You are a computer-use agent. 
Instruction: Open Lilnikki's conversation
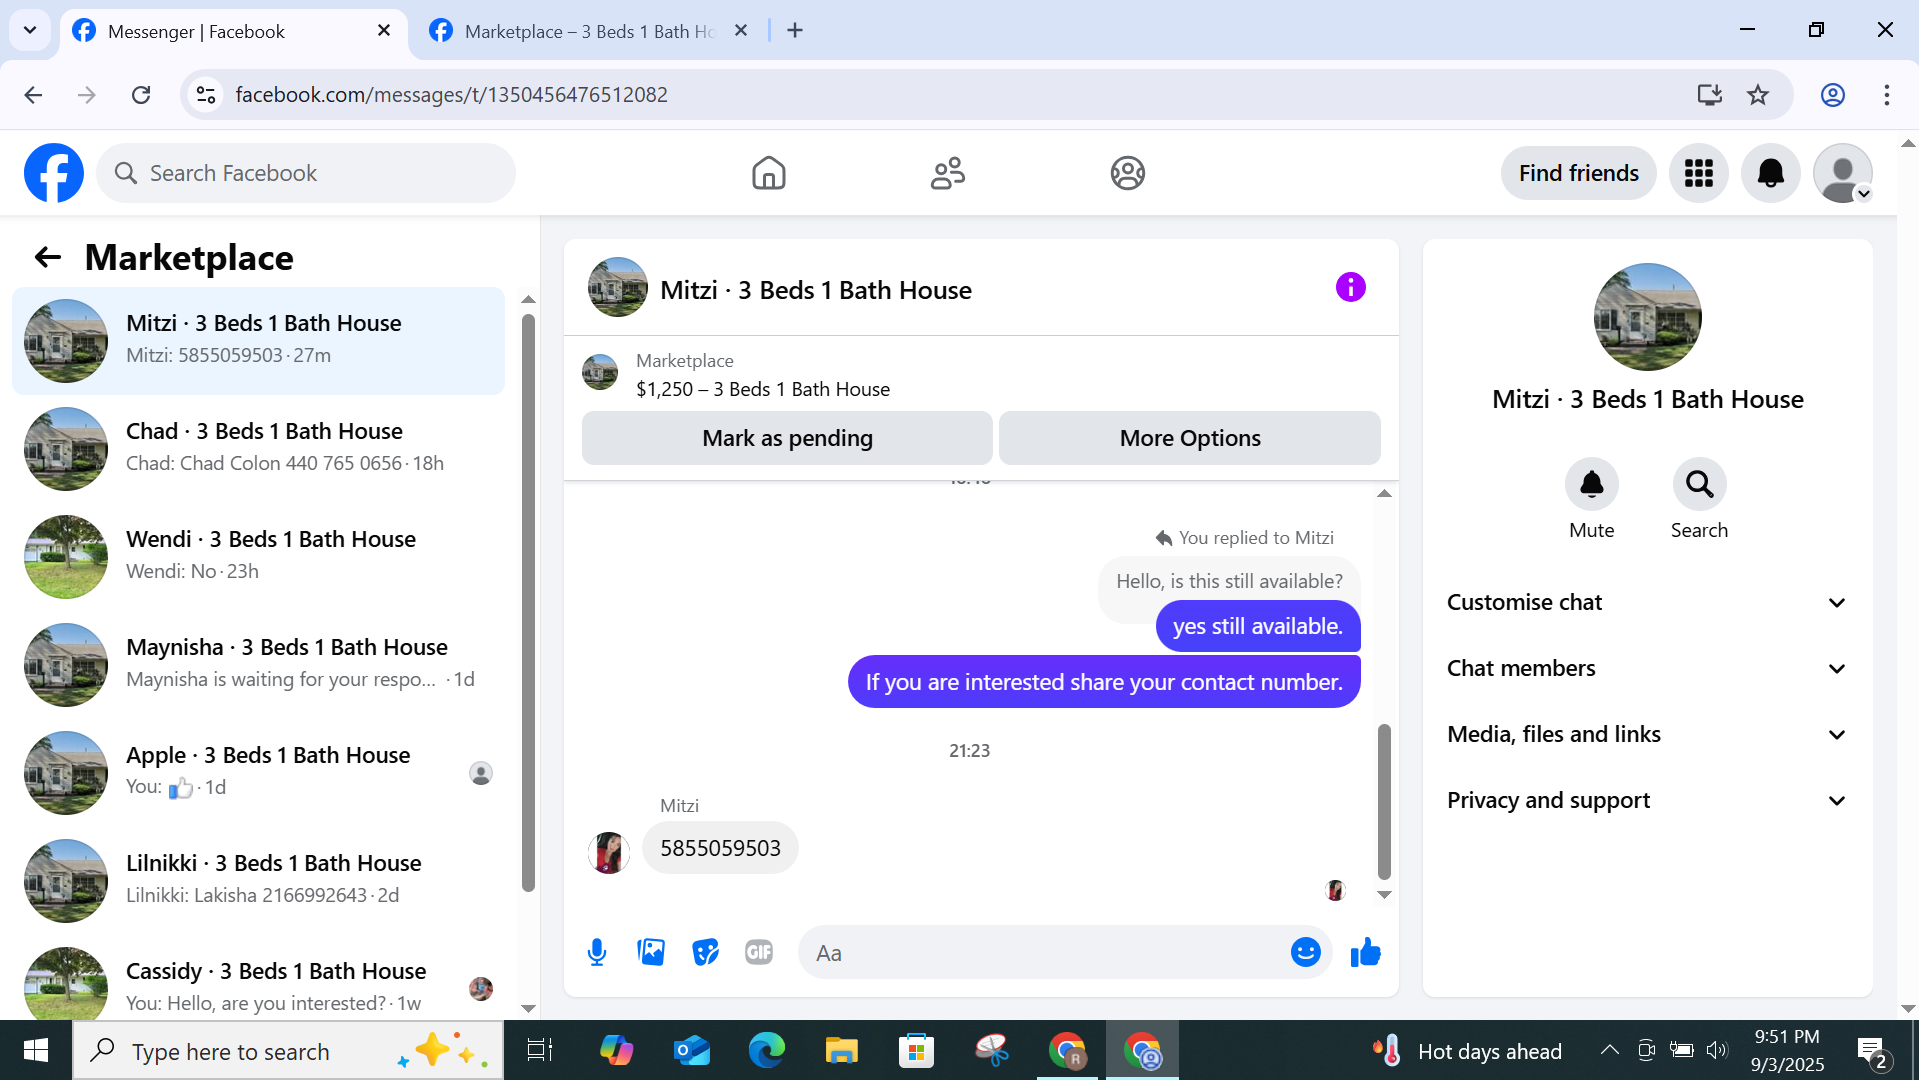tap(258, 881)
